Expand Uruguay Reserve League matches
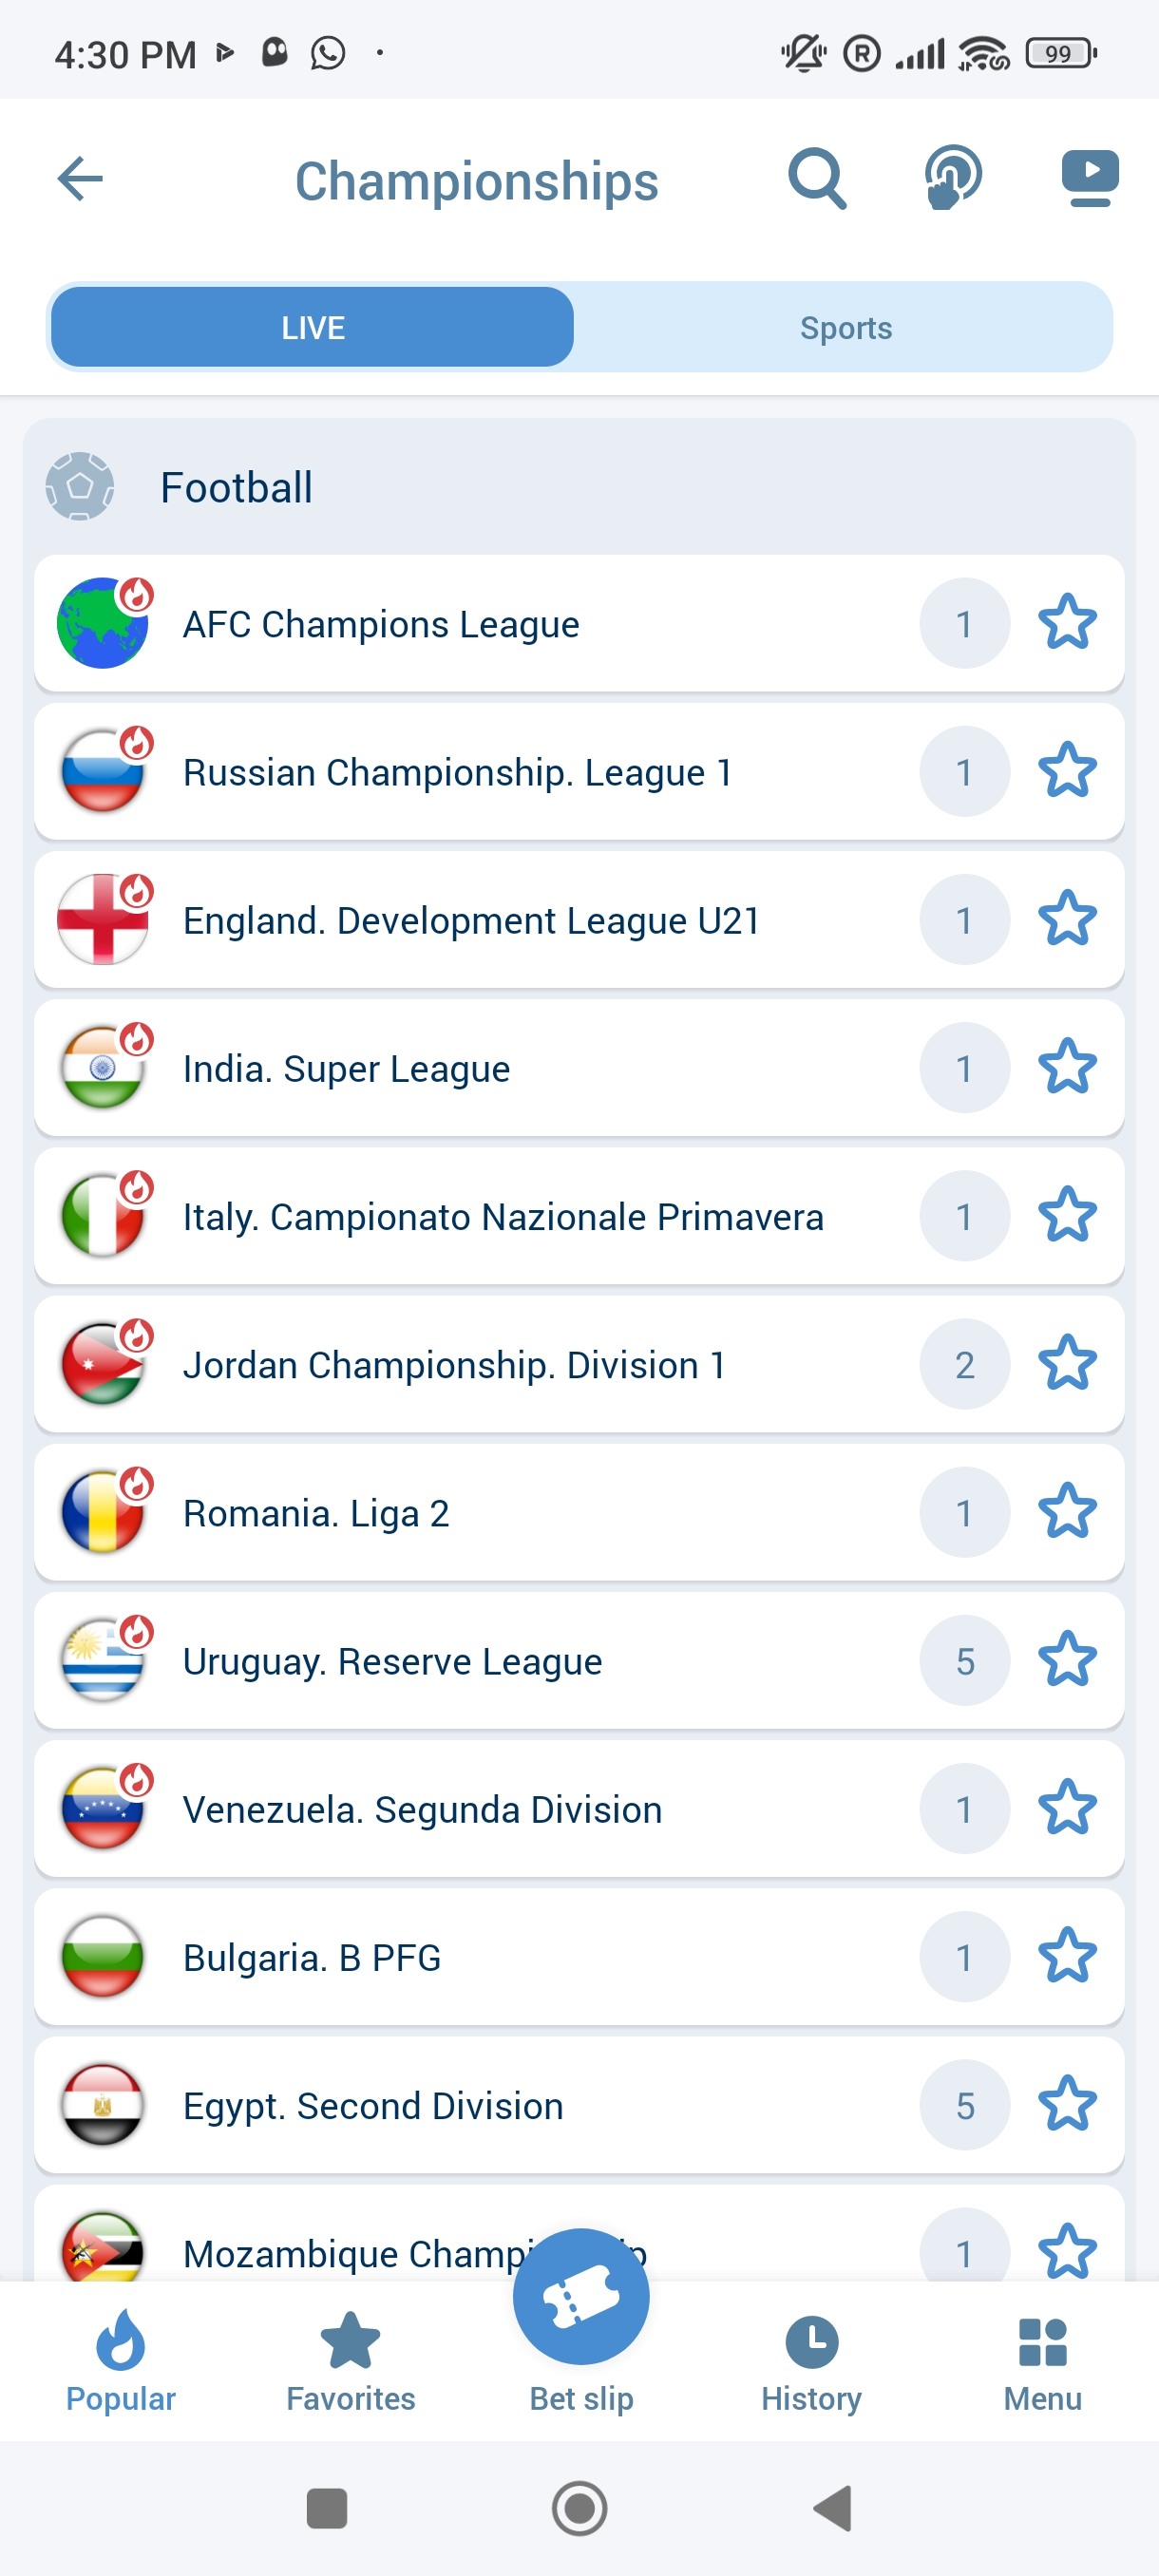This screenshot has width=1159, height=2576. pos(392,1661)
